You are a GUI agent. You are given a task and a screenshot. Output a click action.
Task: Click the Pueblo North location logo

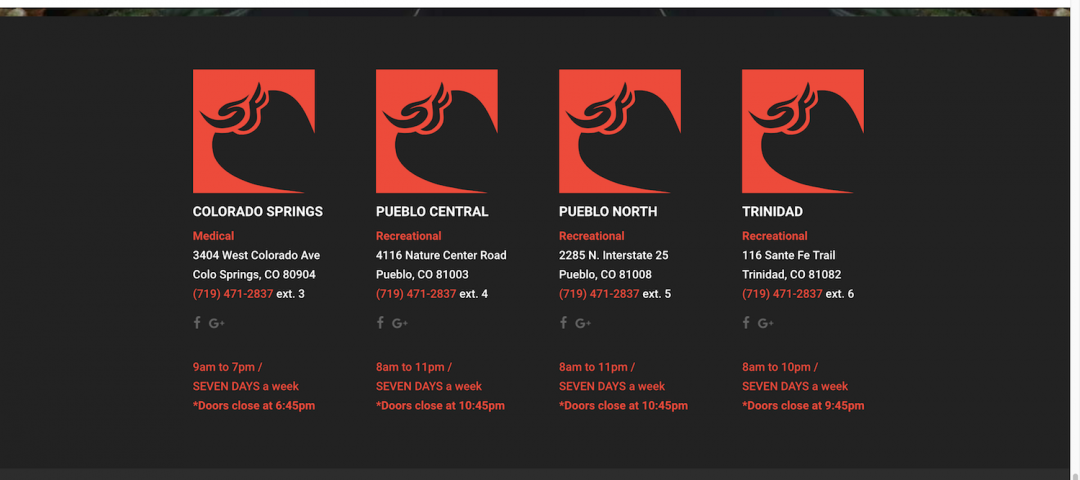pyautogui.click(x=620, y=131)
